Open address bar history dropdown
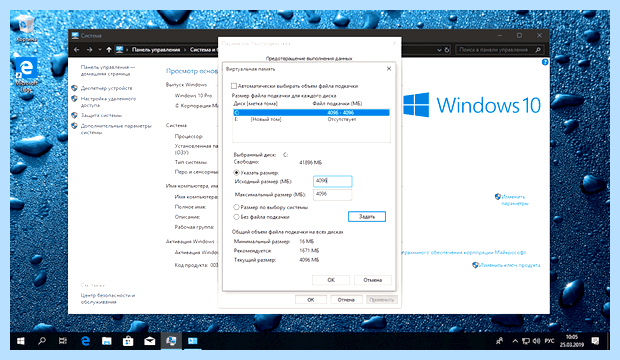 click(439, 50)
